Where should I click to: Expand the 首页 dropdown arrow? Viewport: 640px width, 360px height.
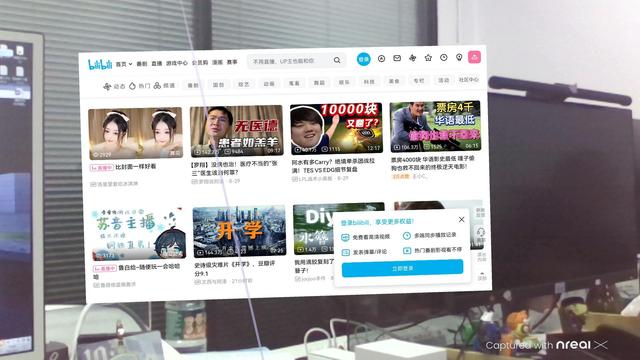point(131,64)
